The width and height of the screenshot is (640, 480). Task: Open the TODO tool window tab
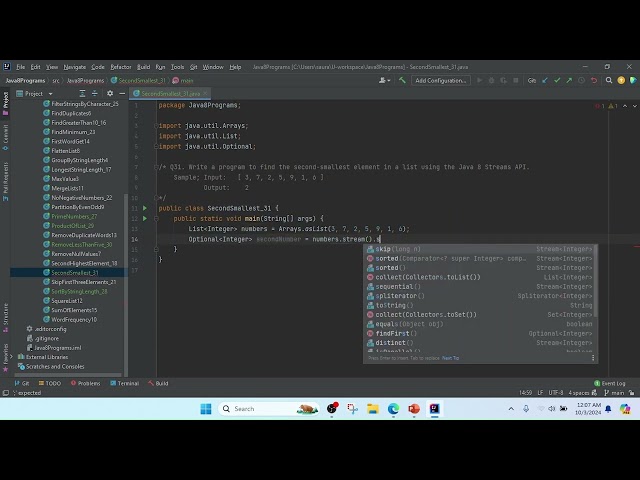(x=49, y=383)
